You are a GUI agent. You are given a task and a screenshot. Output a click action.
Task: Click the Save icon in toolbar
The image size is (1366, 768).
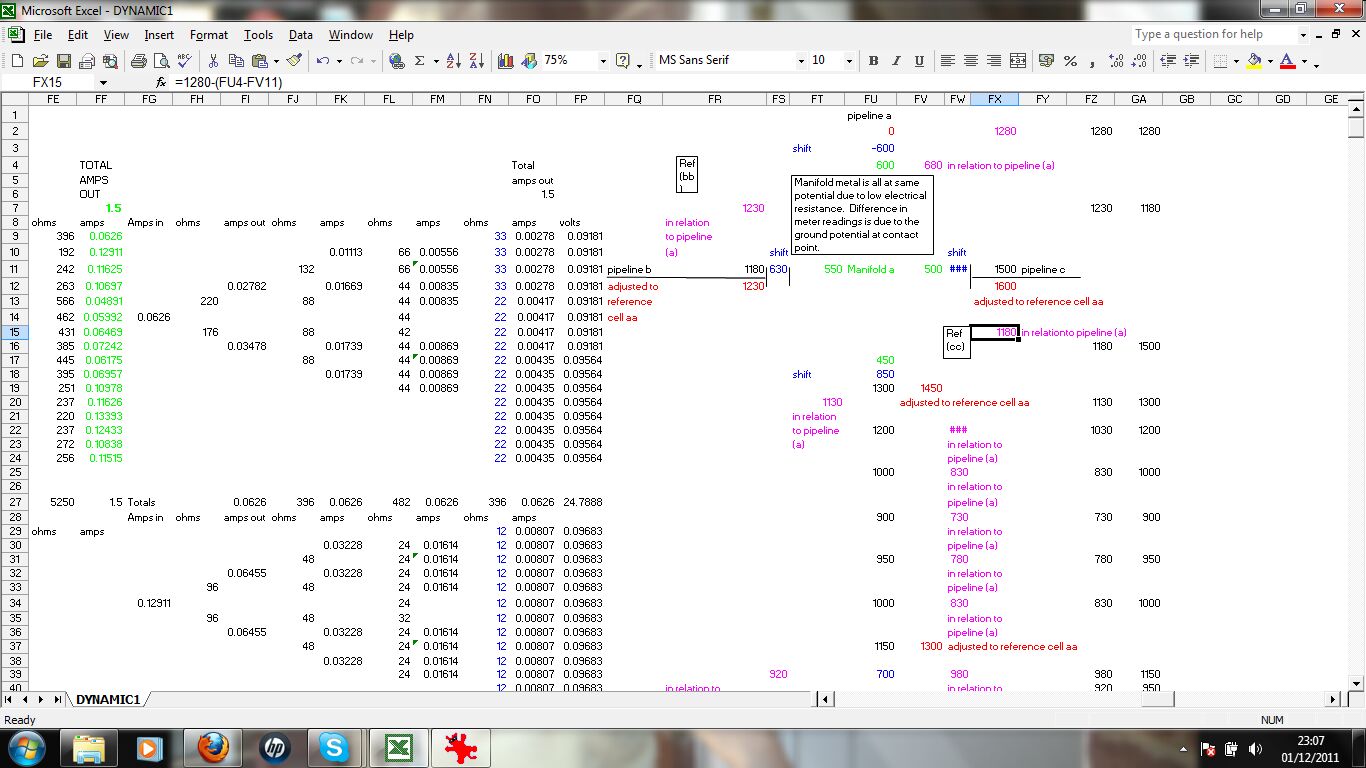point(63,61)
